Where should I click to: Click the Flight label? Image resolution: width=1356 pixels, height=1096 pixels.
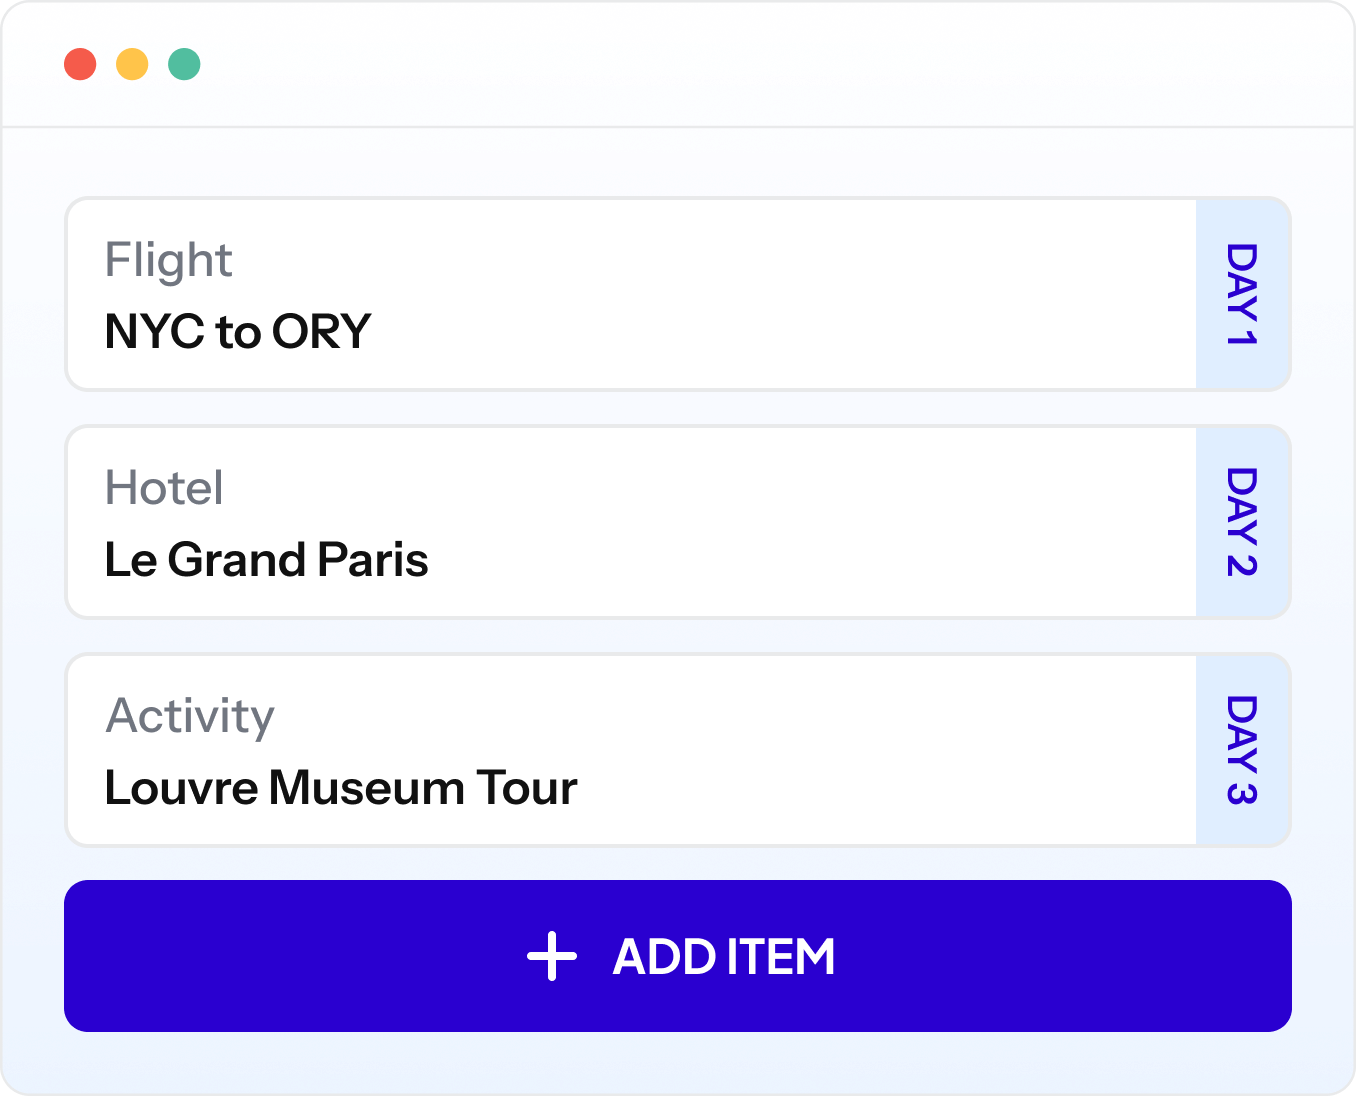168,260
